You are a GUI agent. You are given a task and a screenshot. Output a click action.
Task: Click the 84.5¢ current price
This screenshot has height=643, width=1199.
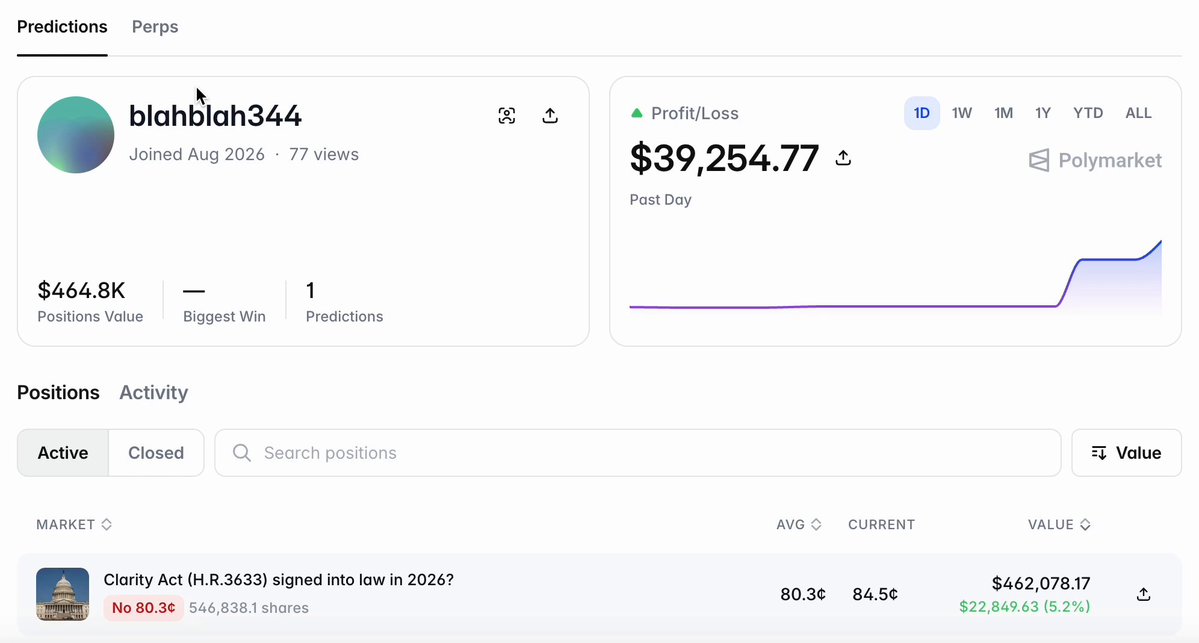pos(875,594)
